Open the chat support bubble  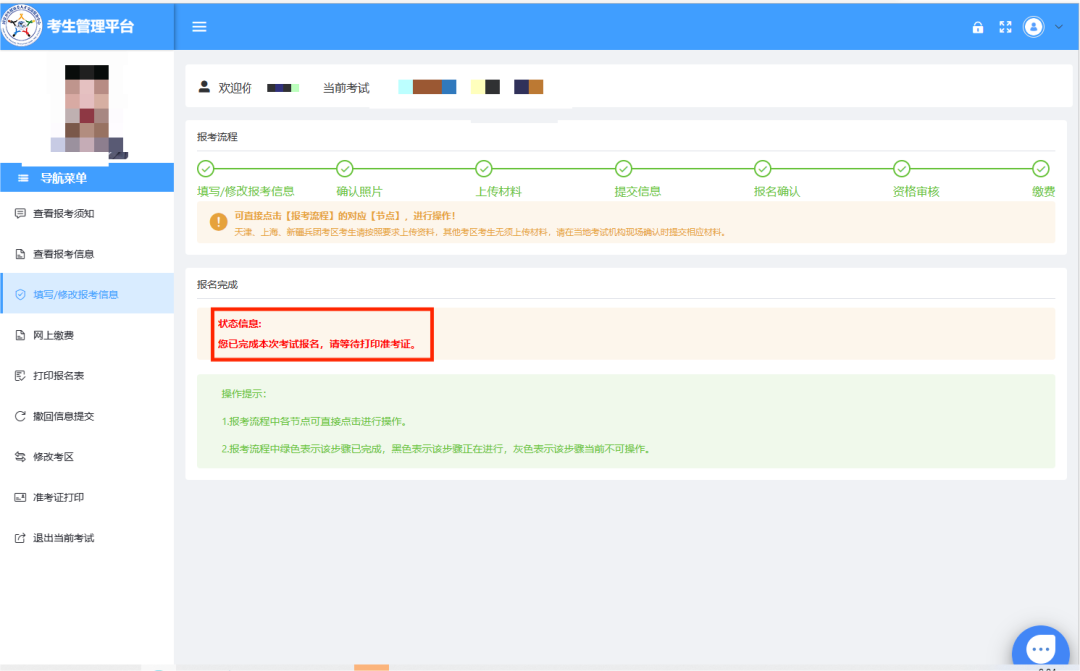tap(1040, 649)
